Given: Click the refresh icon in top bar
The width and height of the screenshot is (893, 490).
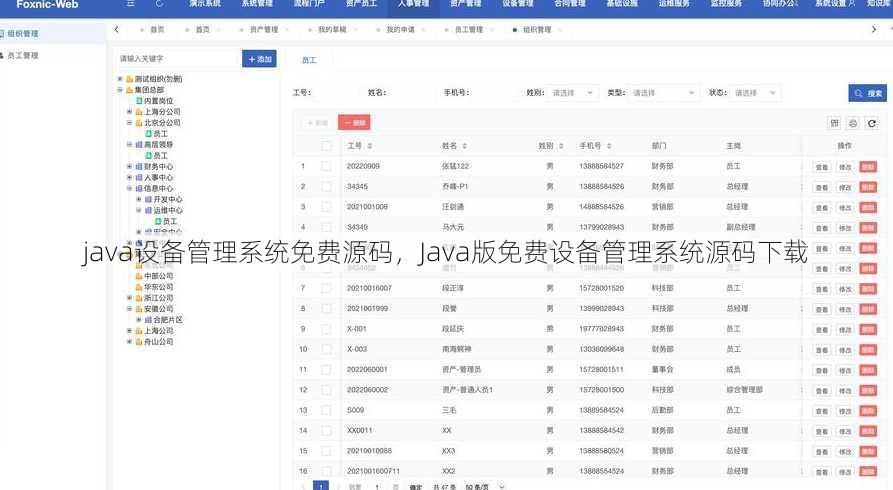Looking at the screenshot, I should pos(159,3).
